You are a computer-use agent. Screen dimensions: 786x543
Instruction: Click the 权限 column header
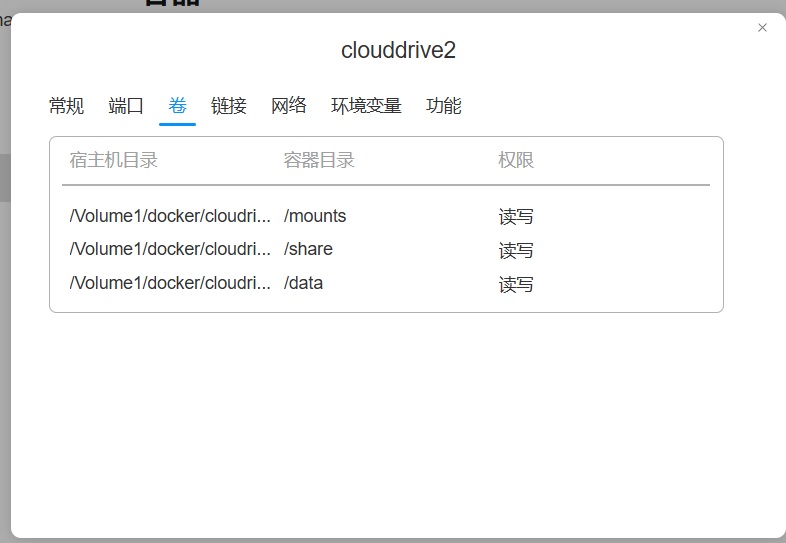point(516,160)
